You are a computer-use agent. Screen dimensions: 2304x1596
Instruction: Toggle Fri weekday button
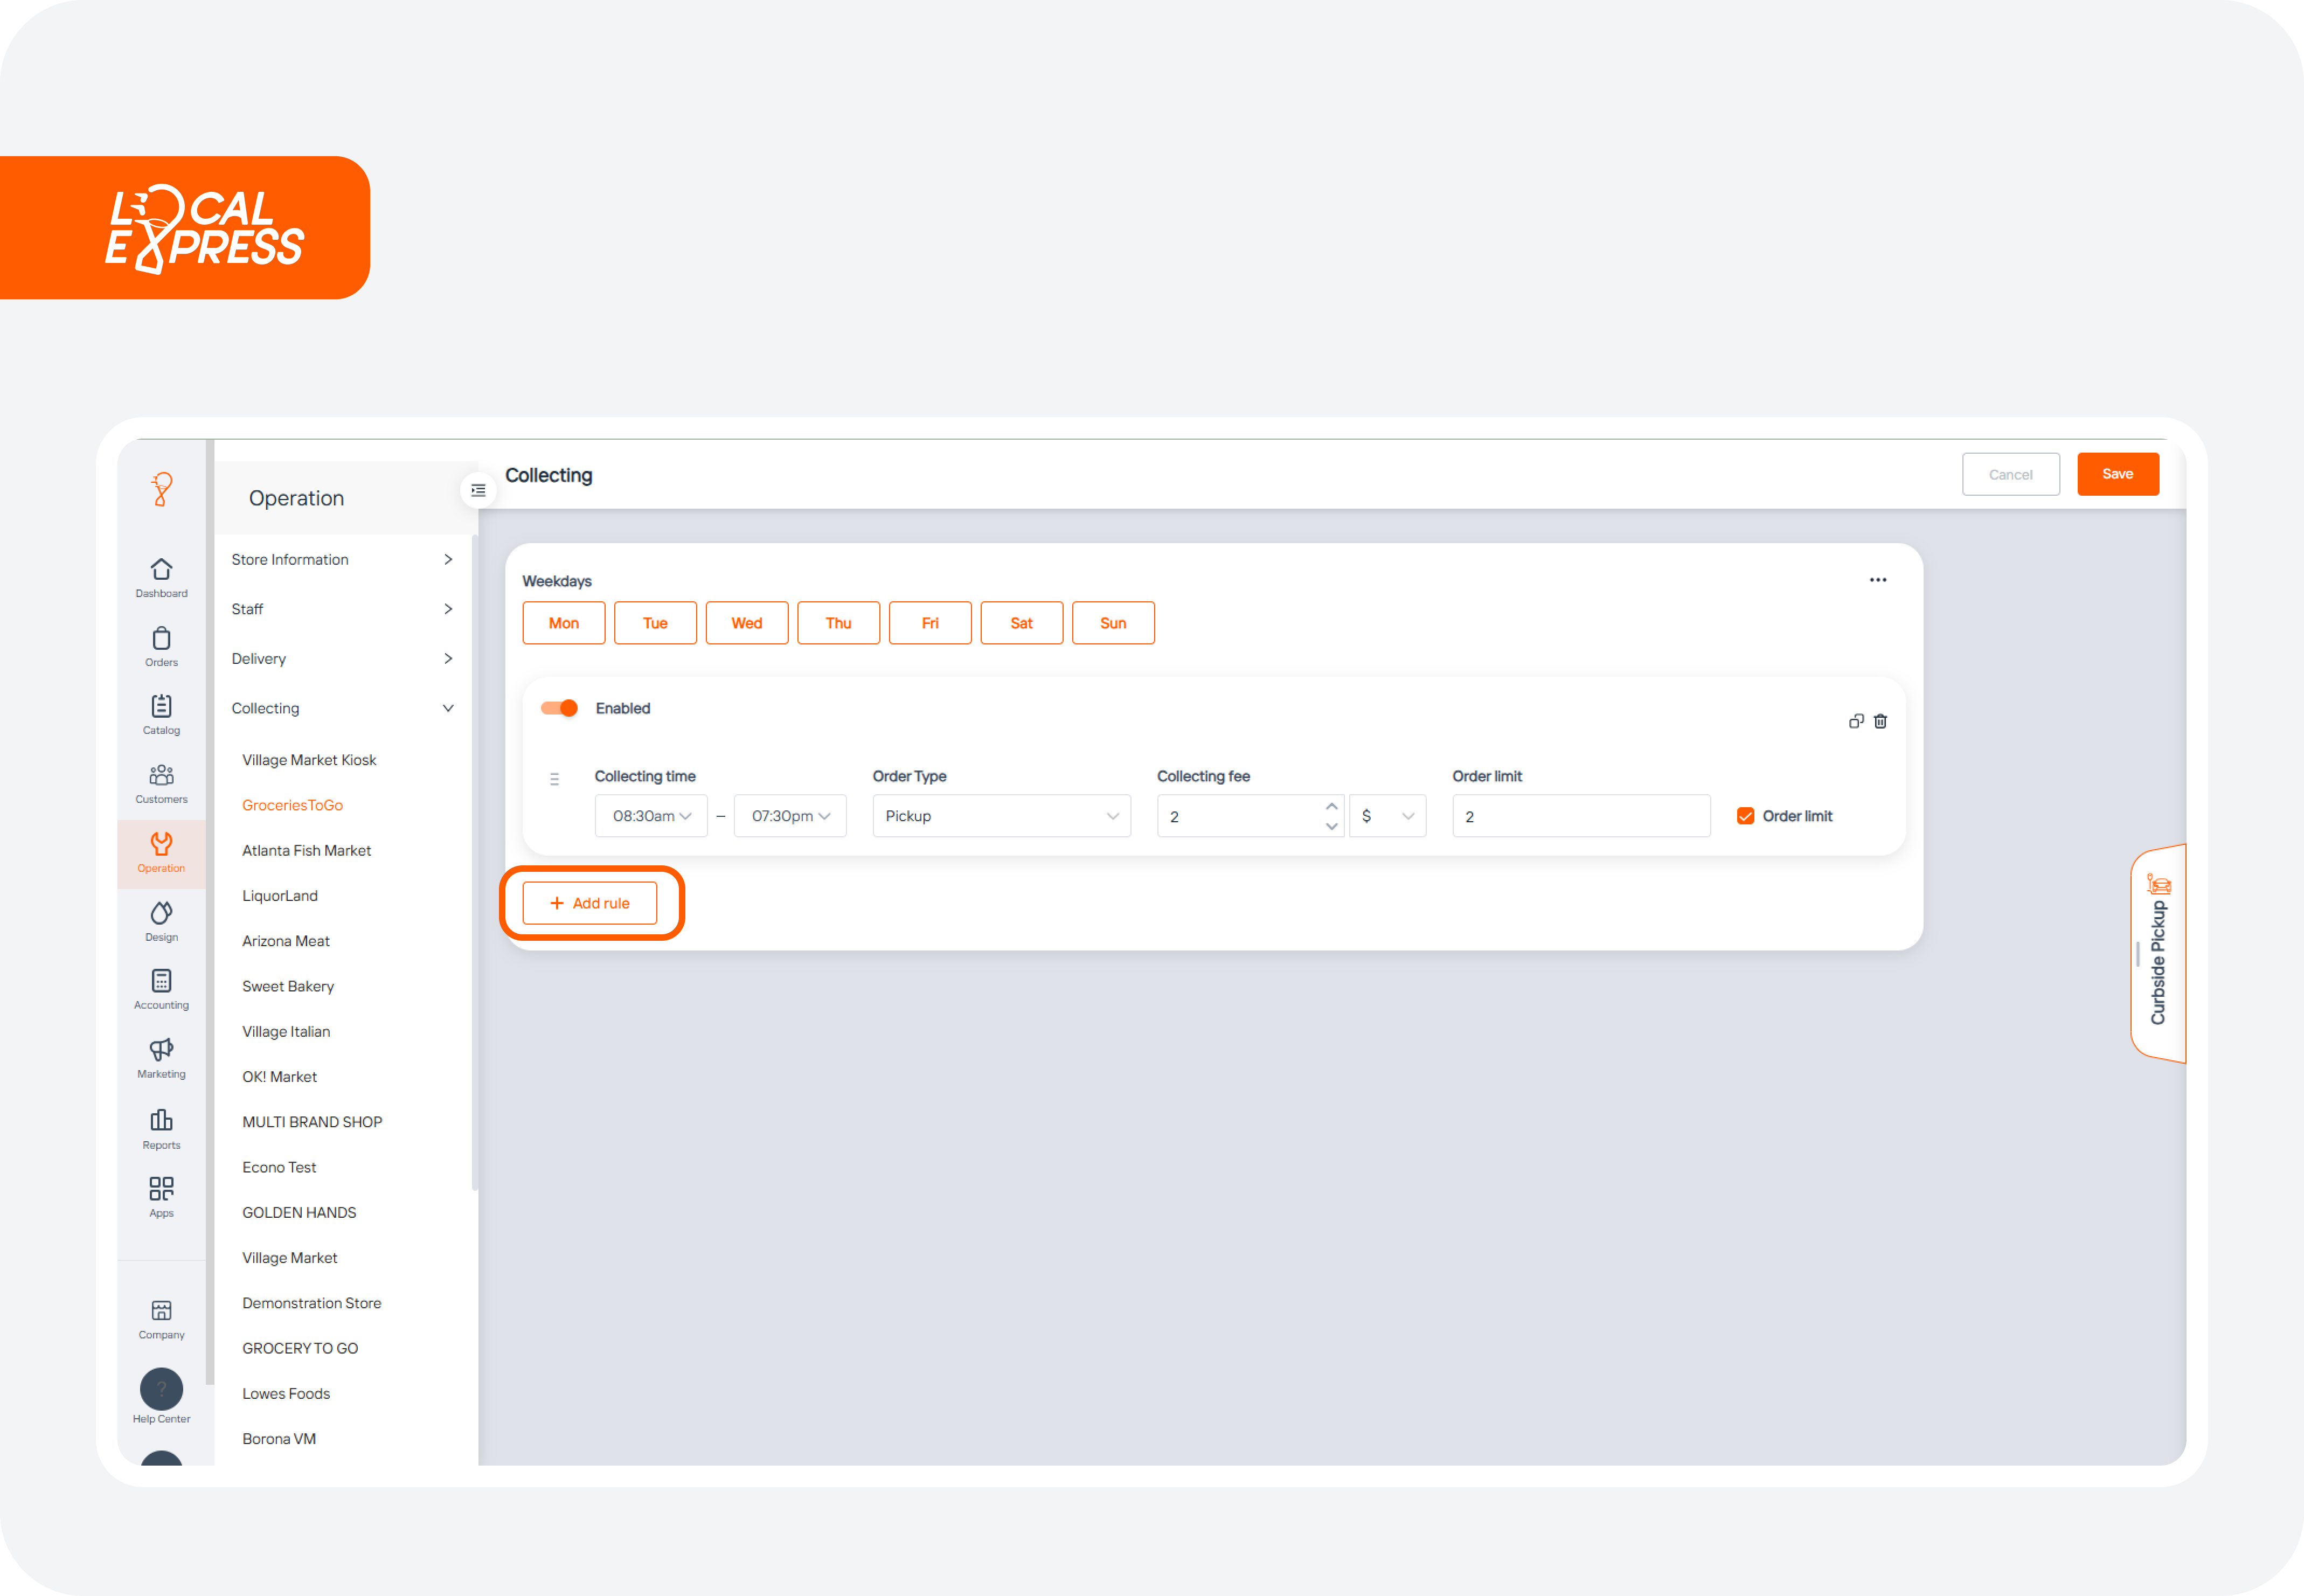tap(930, 623)
